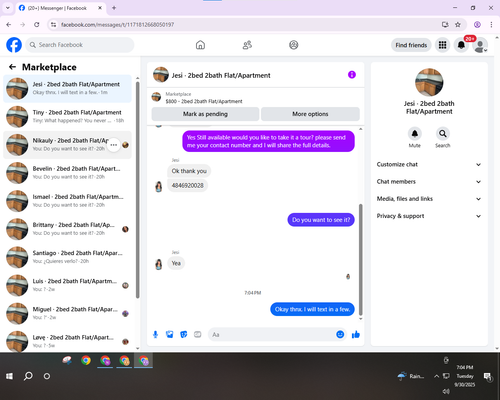500x400 pixels.
Task: Open Jesi conversation in the list
Action: (x=67, y=88)
